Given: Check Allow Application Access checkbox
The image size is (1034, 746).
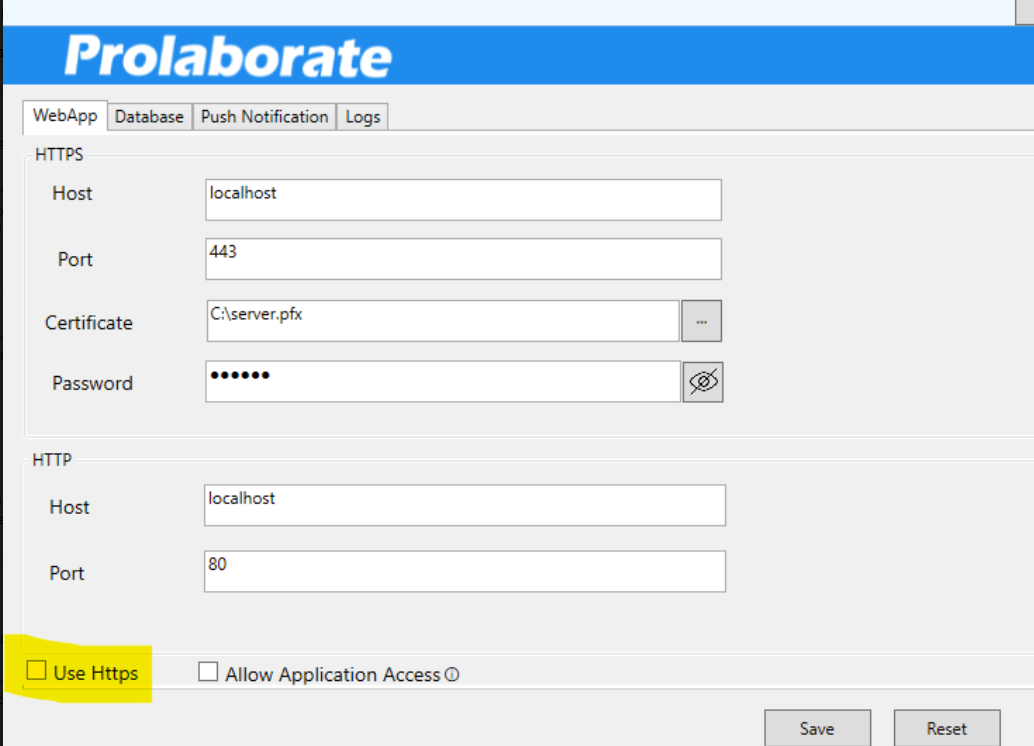Looking at the screenshot, I should [x=208, y=671].
